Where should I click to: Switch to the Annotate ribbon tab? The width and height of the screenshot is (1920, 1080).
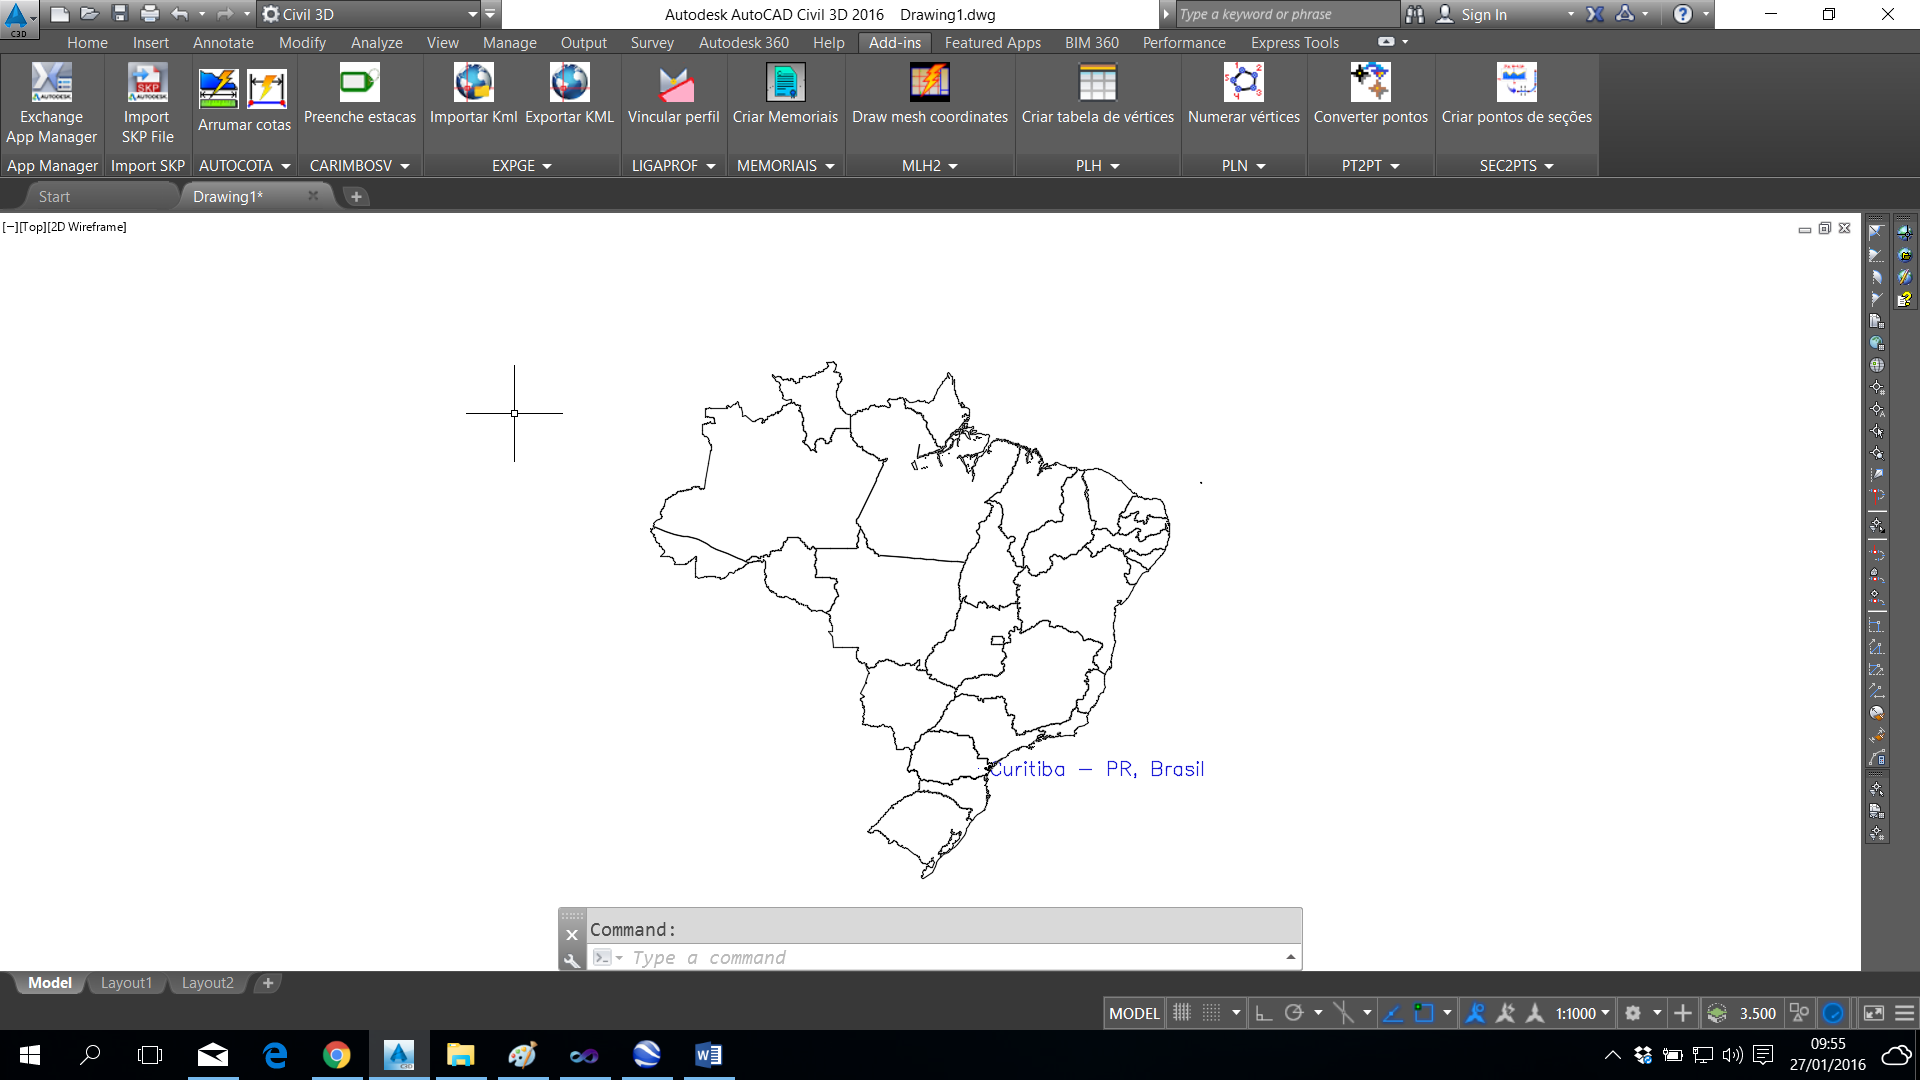click(223, 42)
